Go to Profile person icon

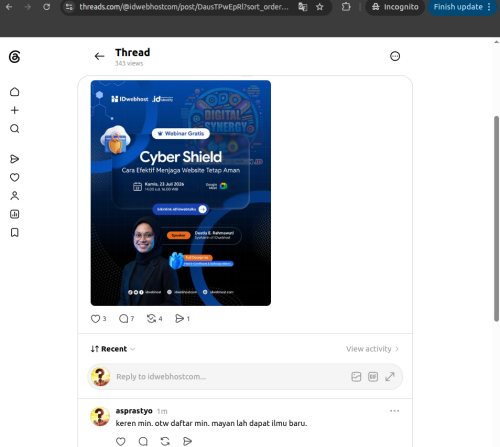click(14, 196)
